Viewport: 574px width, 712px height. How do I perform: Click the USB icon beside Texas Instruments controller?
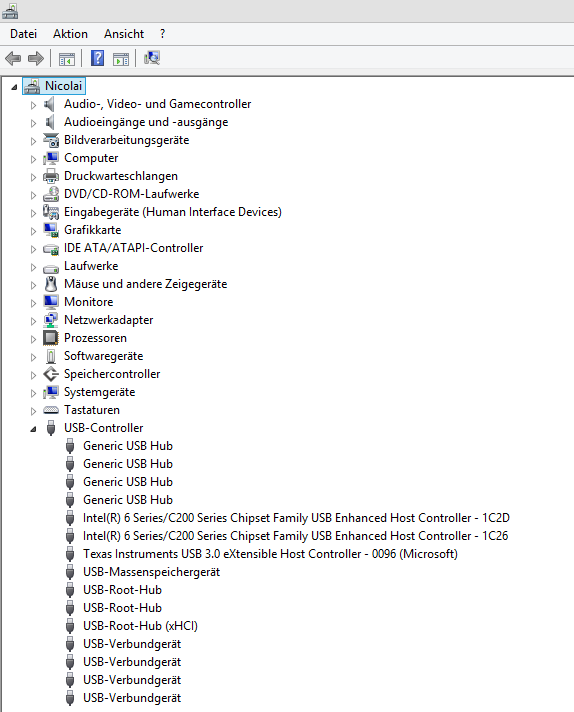click(x=70, y=554)
